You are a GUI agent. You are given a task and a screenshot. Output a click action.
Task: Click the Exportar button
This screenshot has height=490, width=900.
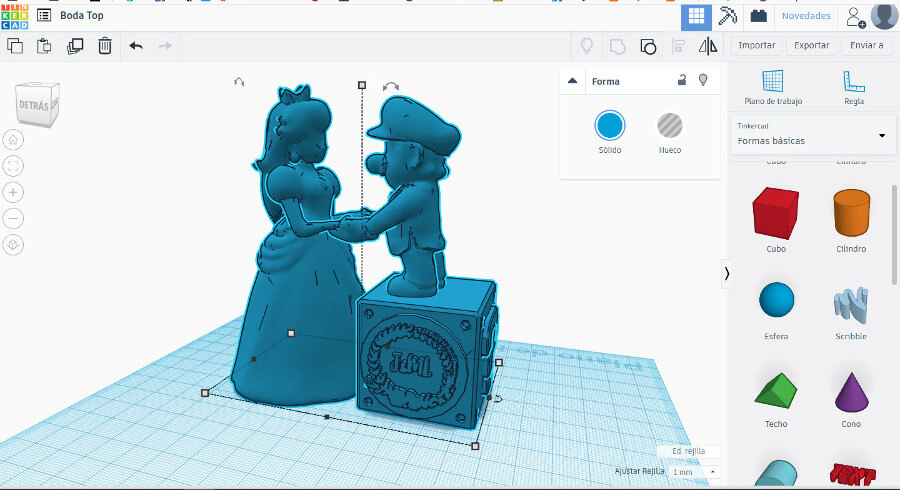[x=811, y=45]
